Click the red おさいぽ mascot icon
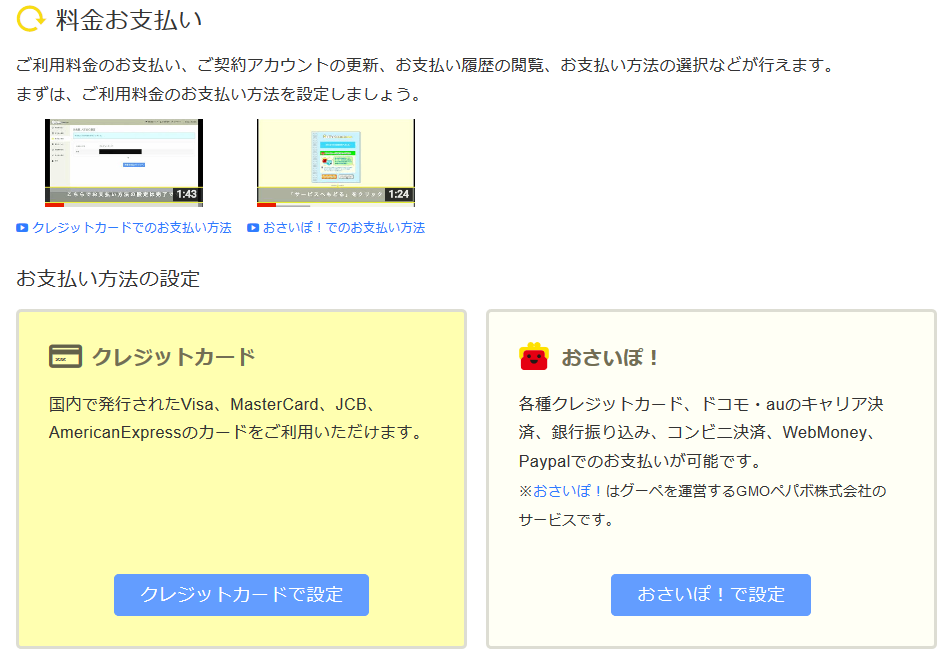Viewport: 948px width, 651px height. coord(534,356)
